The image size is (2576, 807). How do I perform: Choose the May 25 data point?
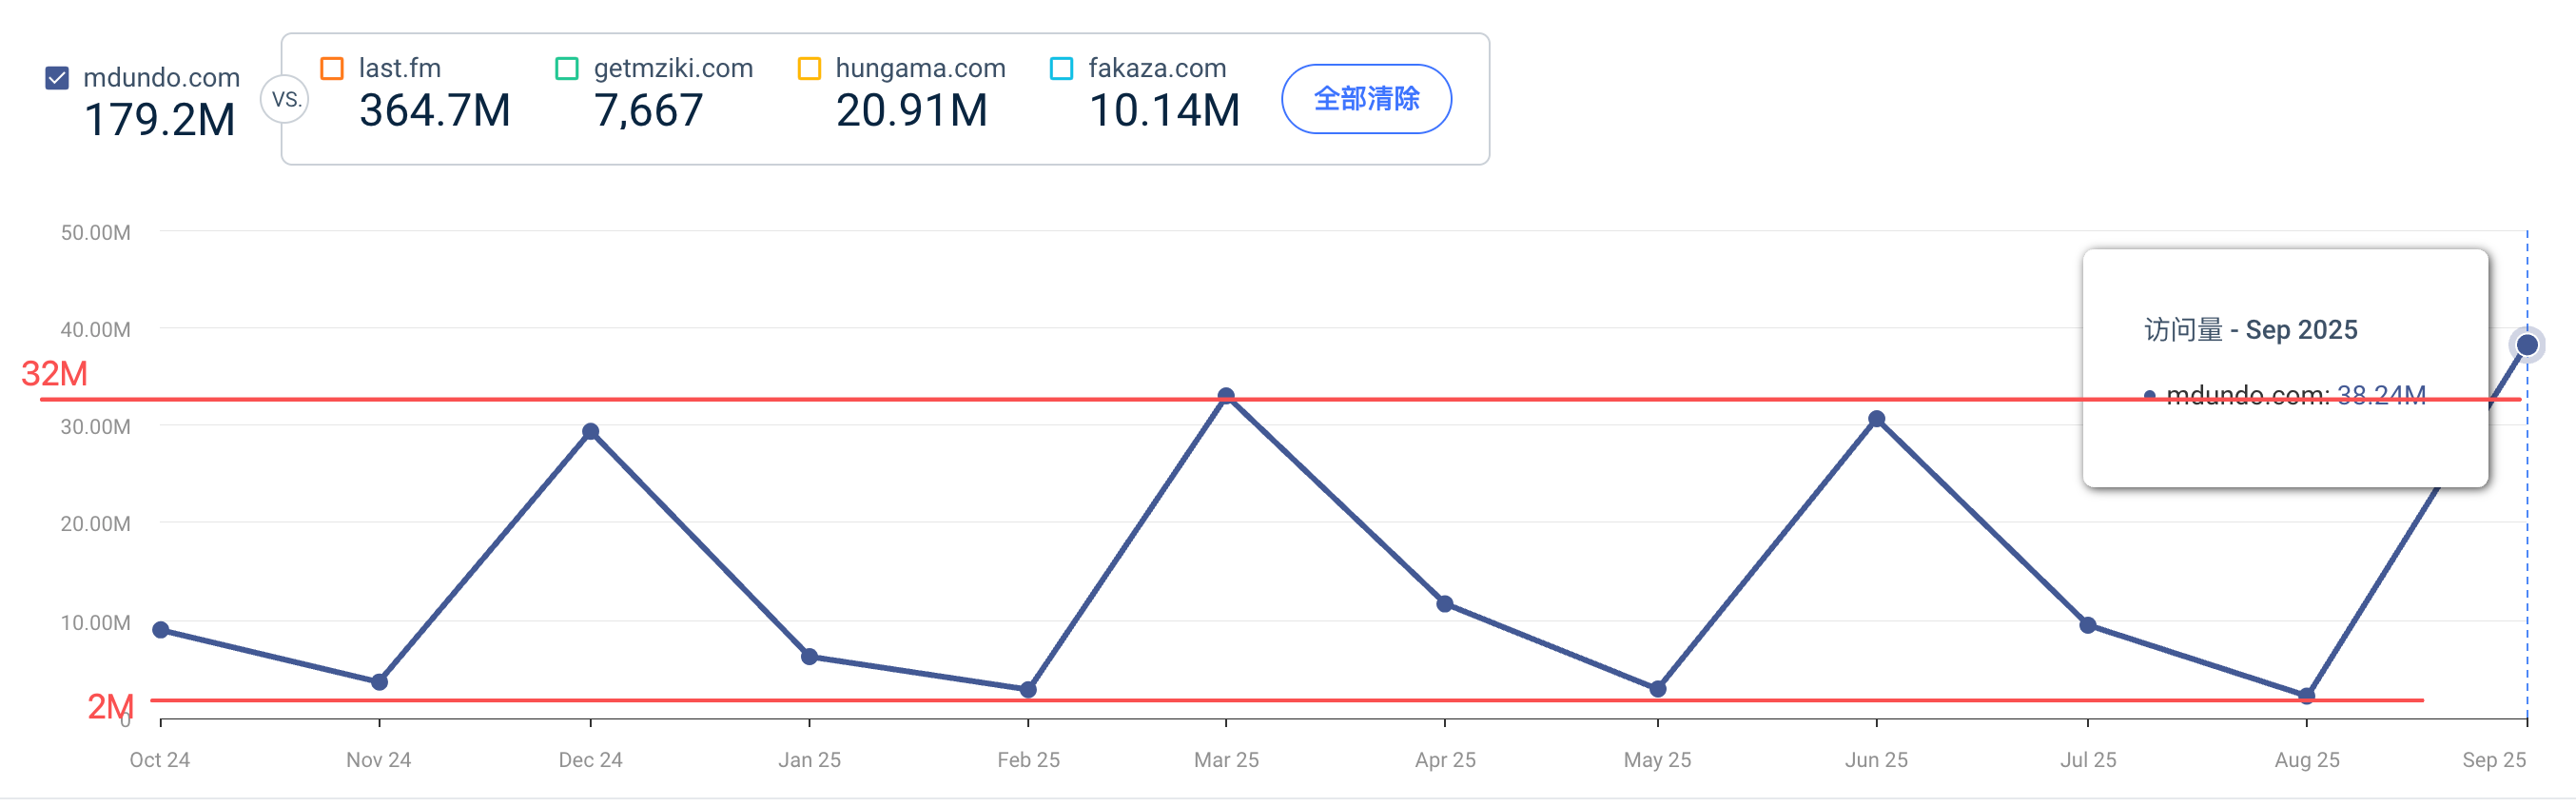click(1658, 689)
